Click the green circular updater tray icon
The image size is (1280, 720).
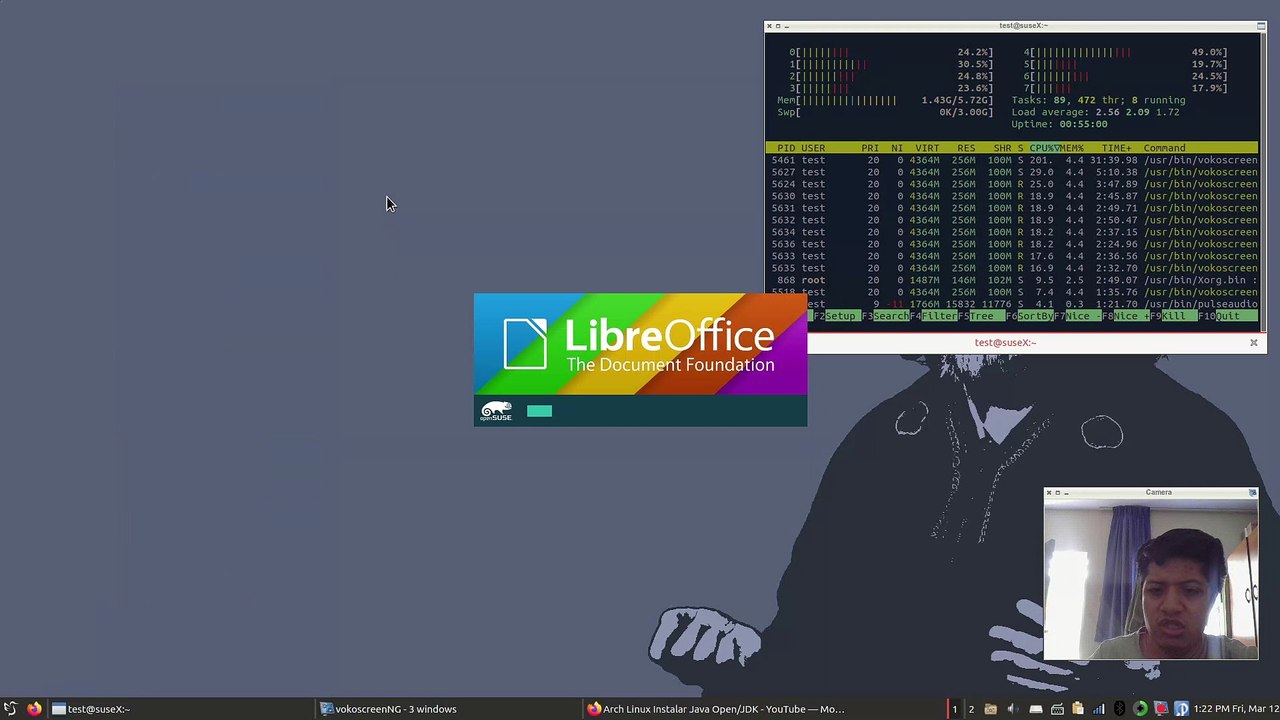tap(1140, 709)
